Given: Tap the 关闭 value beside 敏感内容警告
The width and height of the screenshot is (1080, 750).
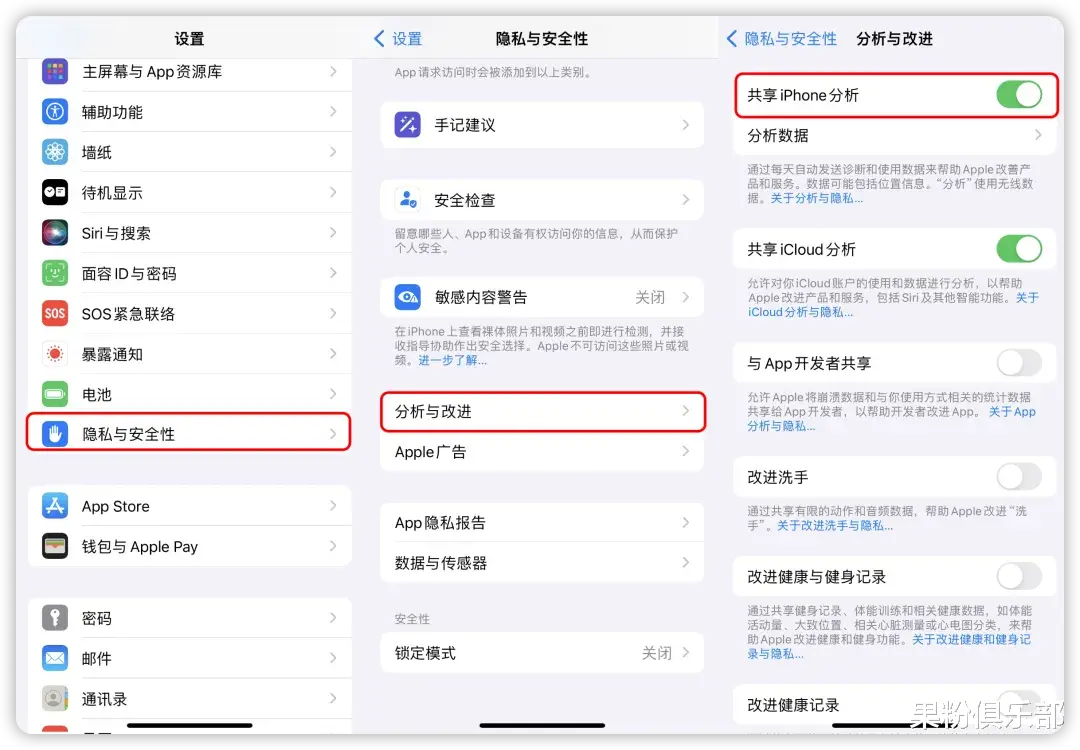Looking at the screenshot, I should tap(650, 297).
